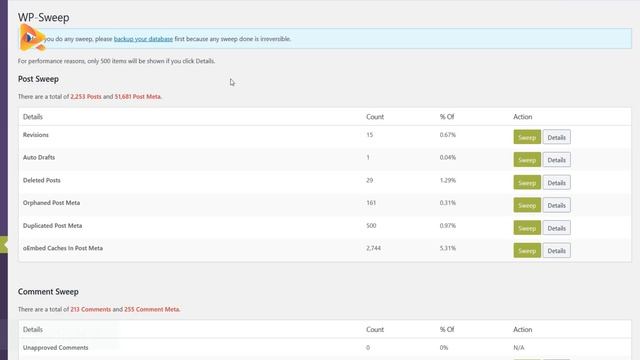Click the 5.31% value for oEmbed Caches
640x360 pixels.
click(x=448, y=248)
